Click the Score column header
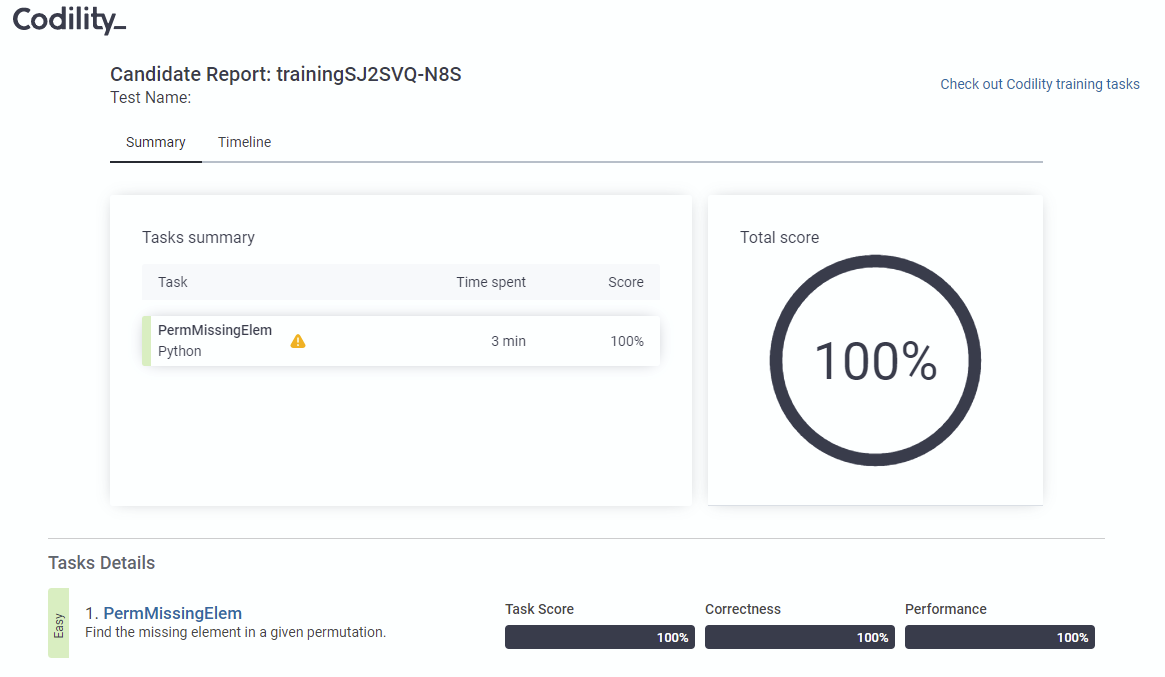This screenshot has height=677, width=1165. pyautogui.click(x=626, y=282)
